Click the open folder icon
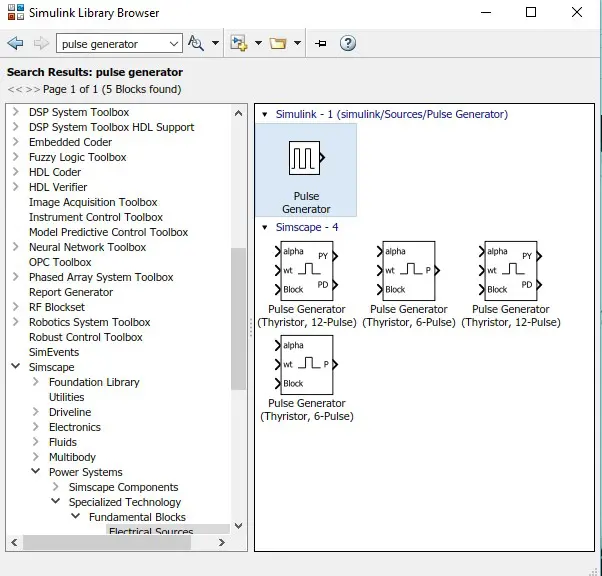The width and height of the screenshot is (602, 576). coord(278,44)
